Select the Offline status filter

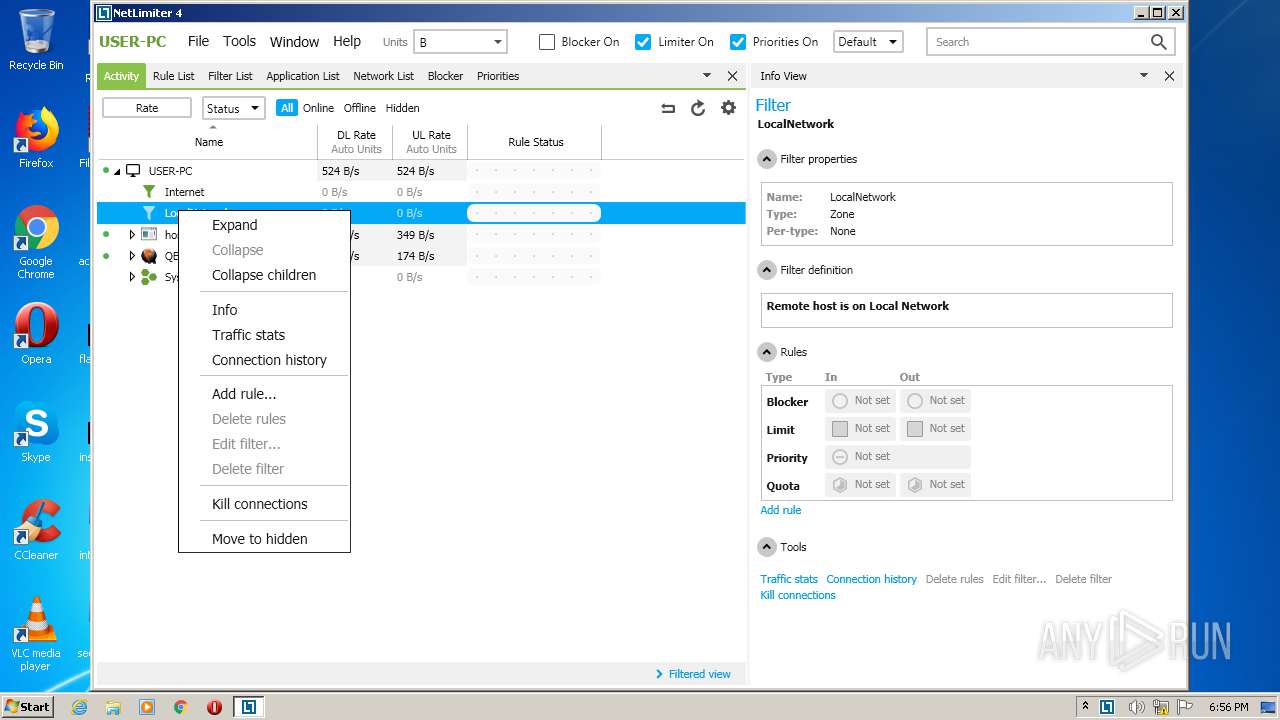tap(360, 108)
